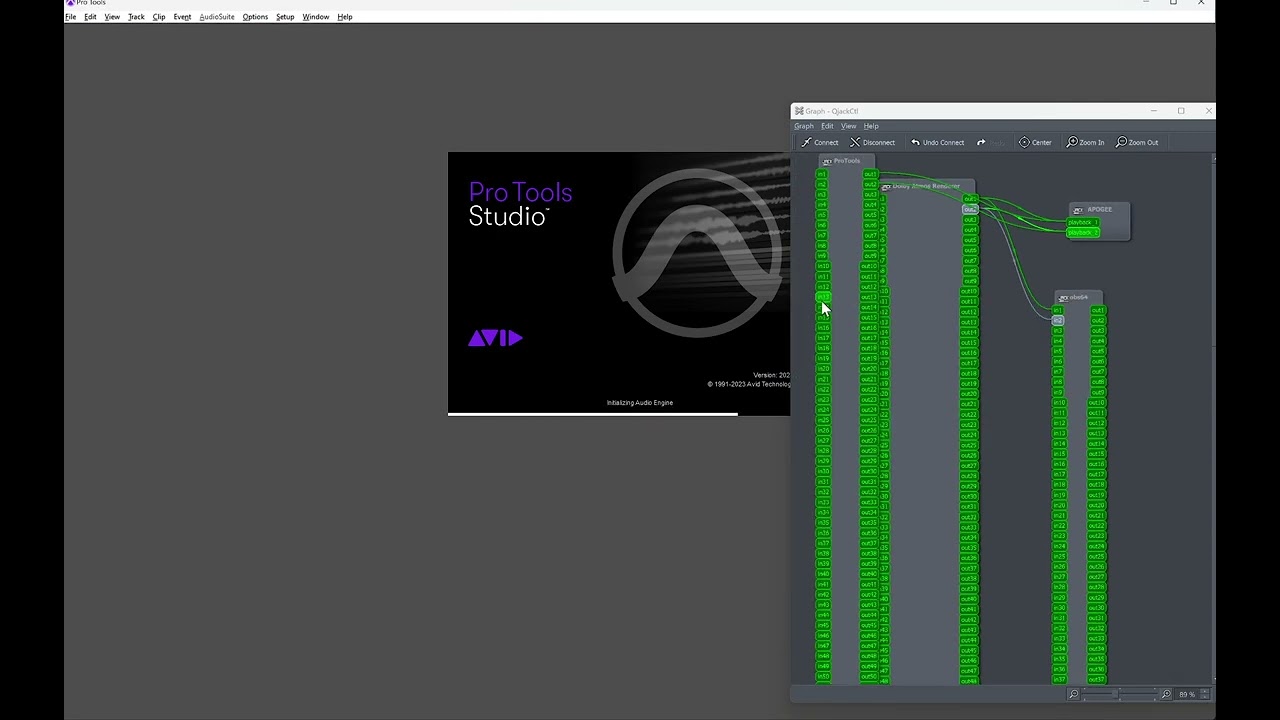Image resolution: width=1280 pixels, height=720 pixels.
Task: Click the ProTools node title label
Action: click(847, 161)
